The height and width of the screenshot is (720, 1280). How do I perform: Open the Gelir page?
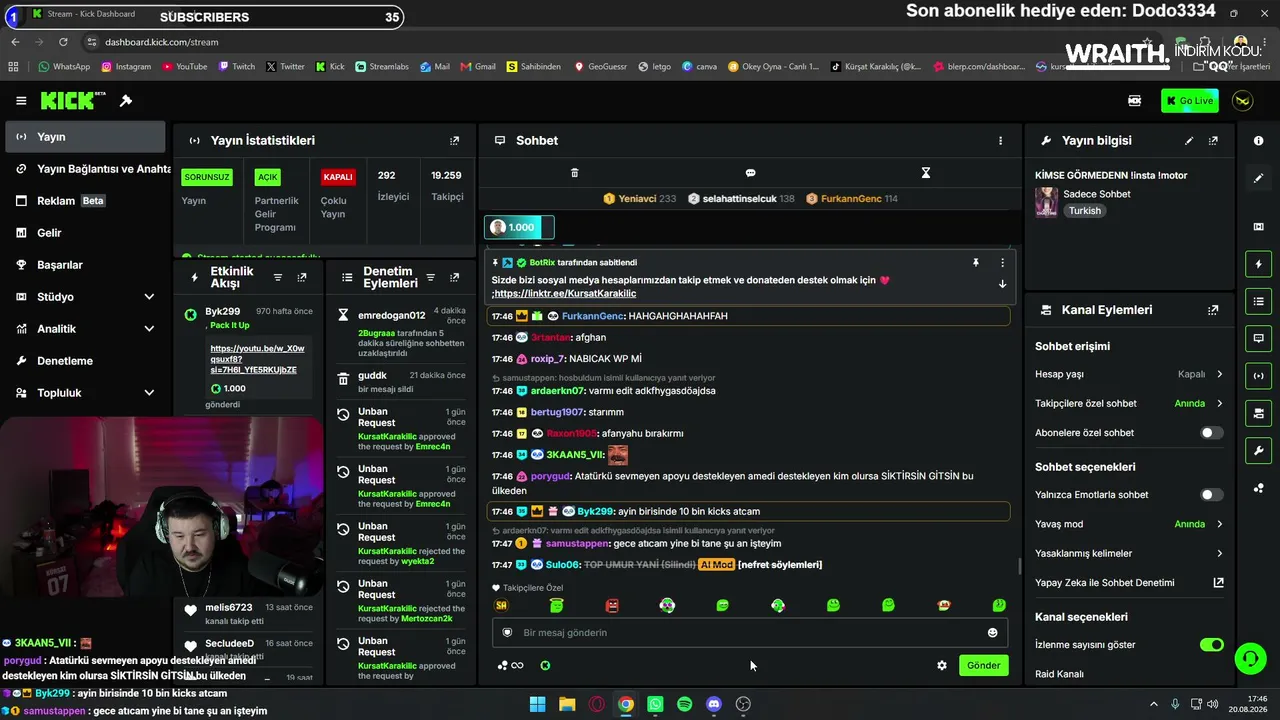[x=83, y=233]
